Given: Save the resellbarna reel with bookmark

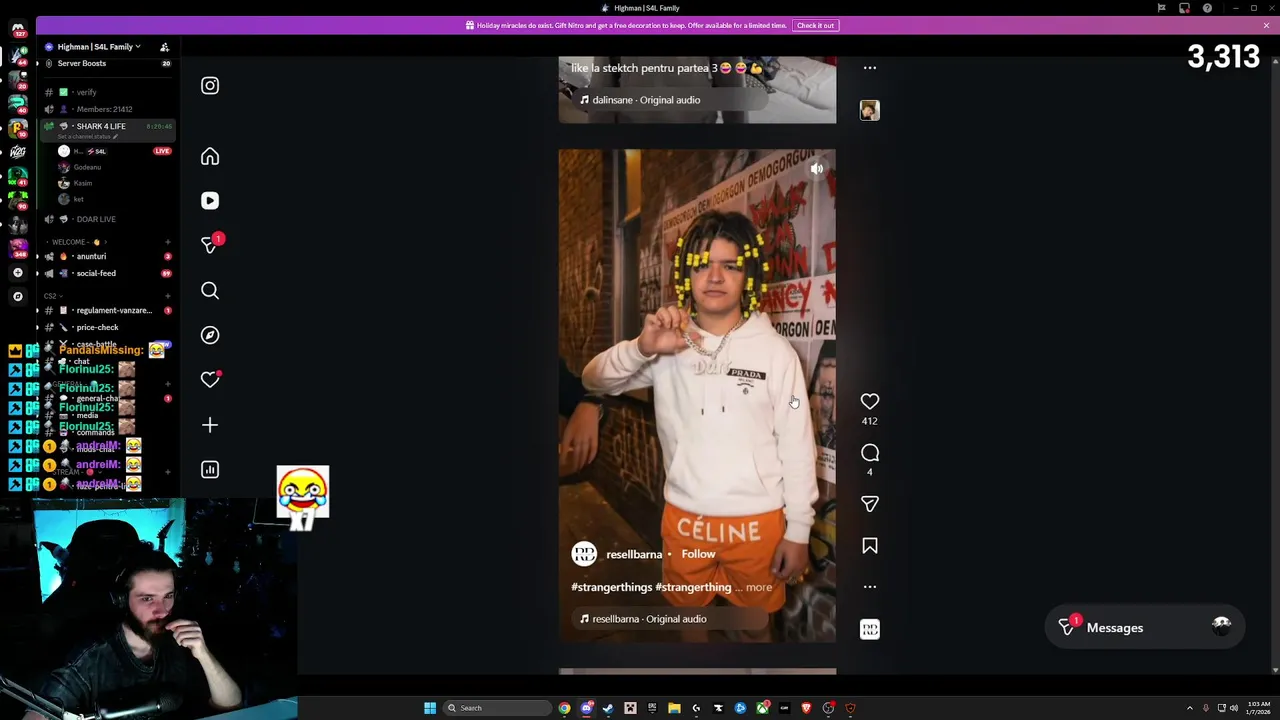Looking at the screenshot, I should [870, 546].
